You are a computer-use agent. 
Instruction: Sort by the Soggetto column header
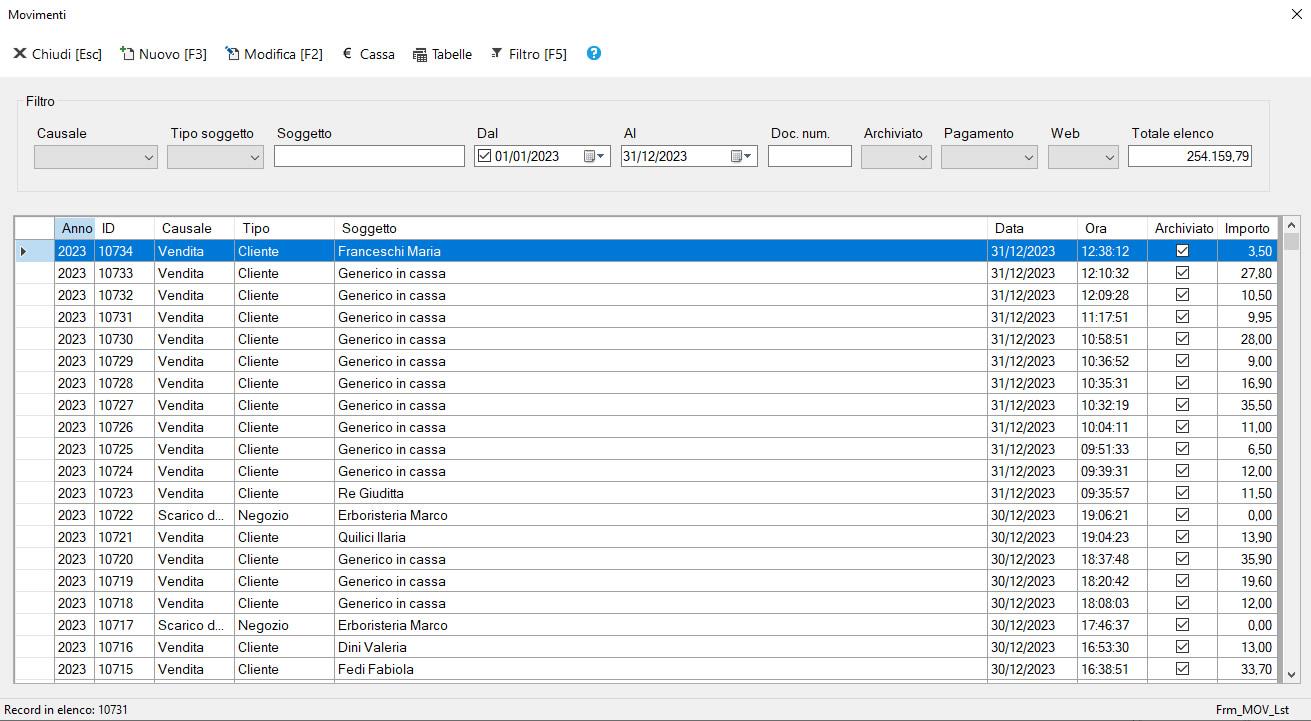[x=661, y=228]
